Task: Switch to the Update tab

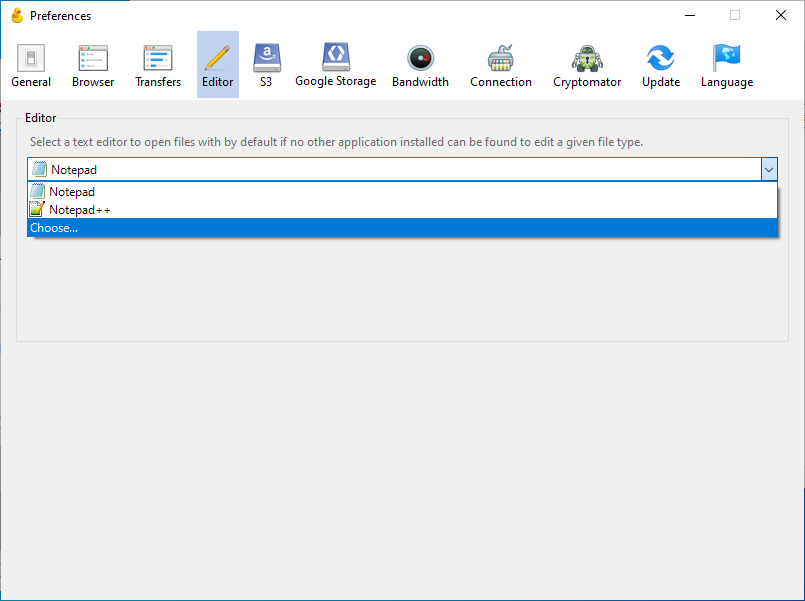Action: click(x=660, y=66)
